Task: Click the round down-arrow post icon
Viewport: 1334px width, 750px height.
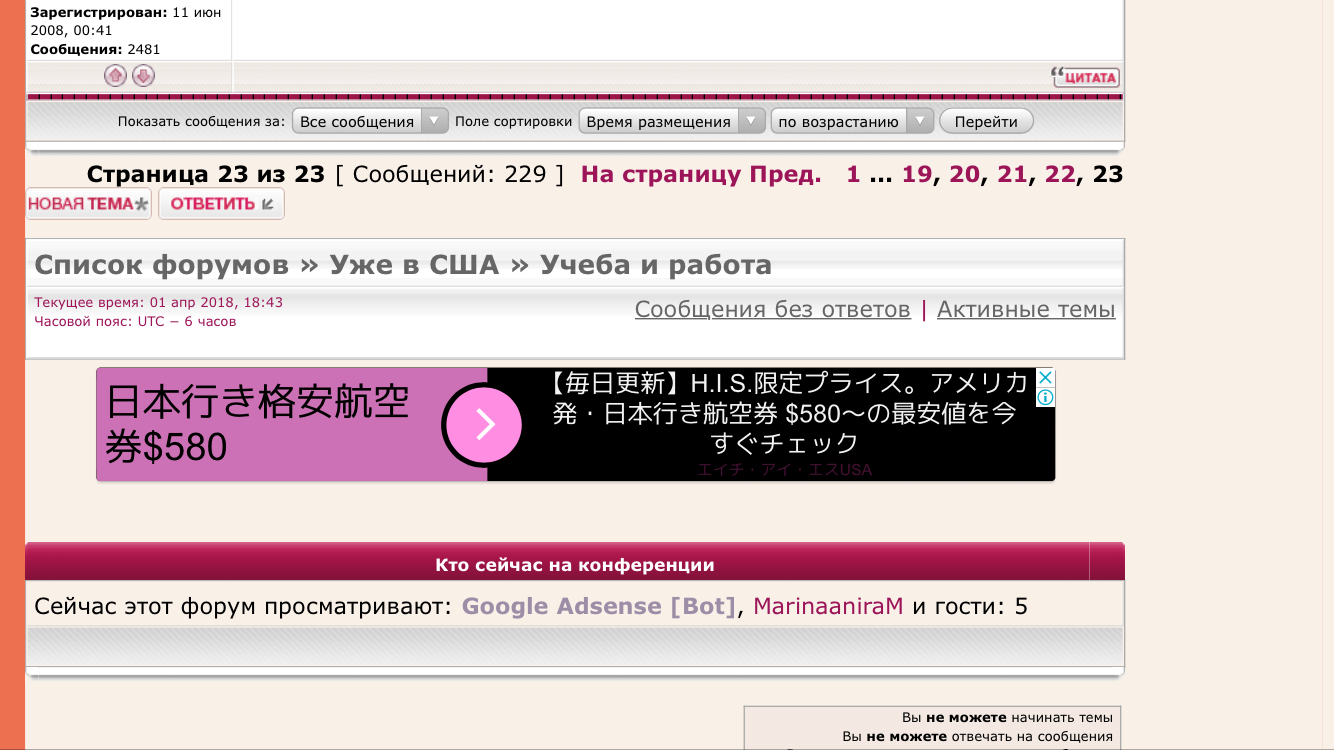Action: coord(143,76)
